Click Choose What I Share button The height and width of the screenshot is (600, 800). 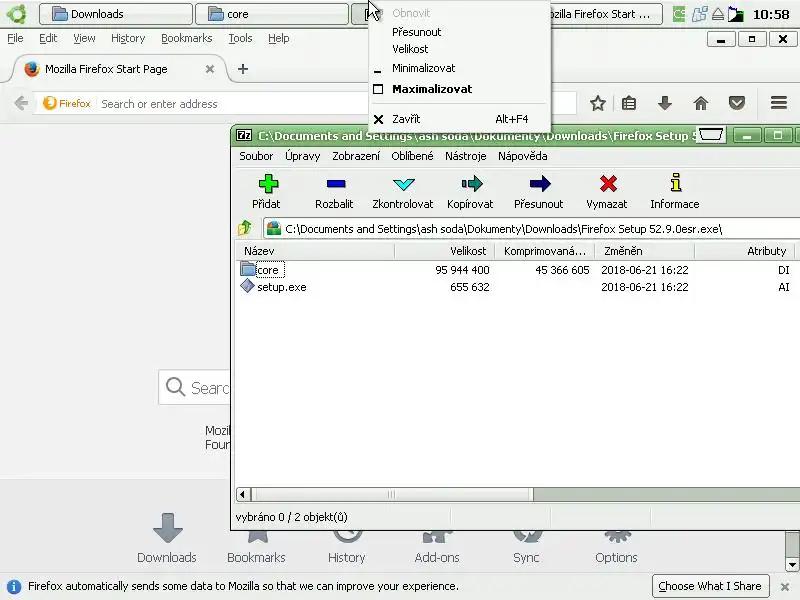pyautogui.click(x=710, y=586)
